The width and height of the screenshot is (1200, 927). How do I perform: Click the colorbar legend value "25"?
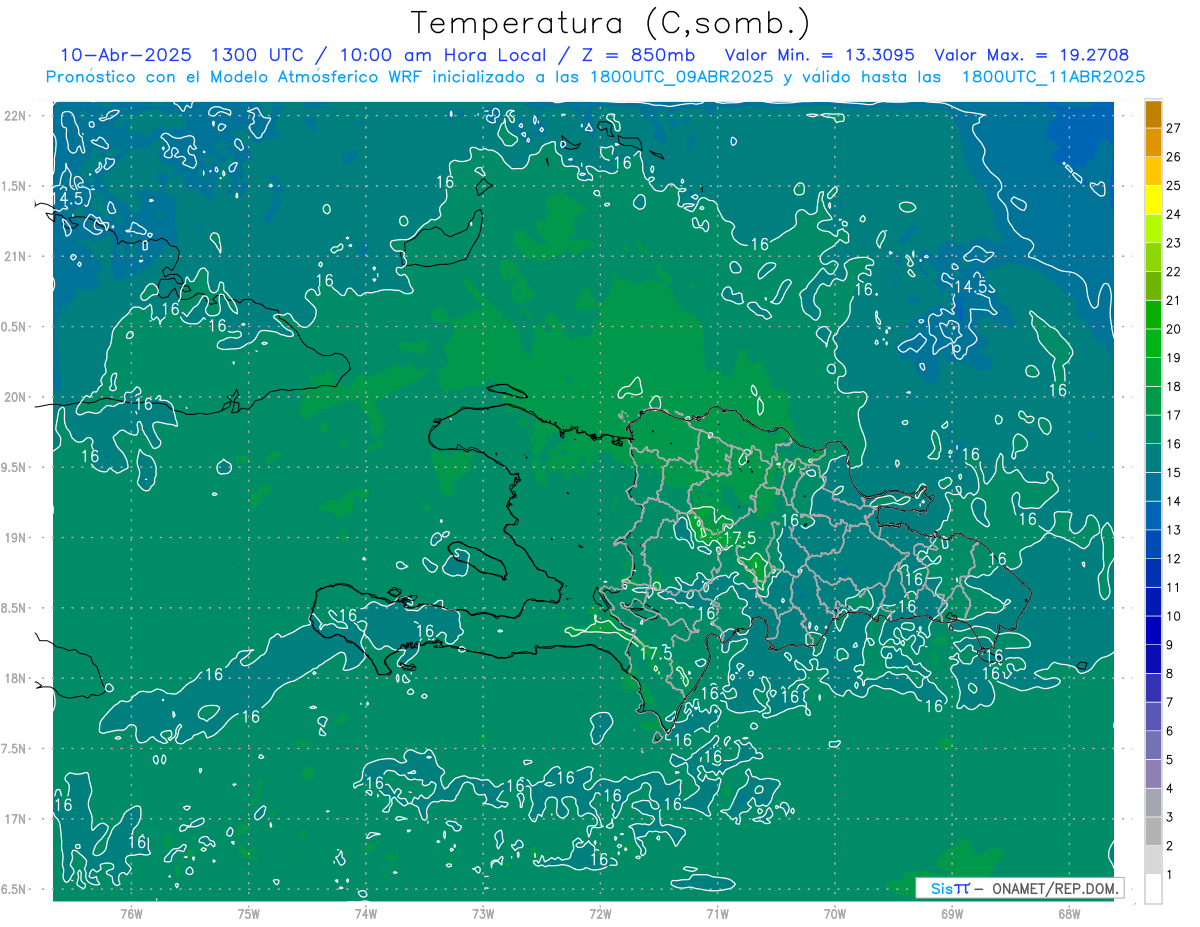(x=1174, y=185)
